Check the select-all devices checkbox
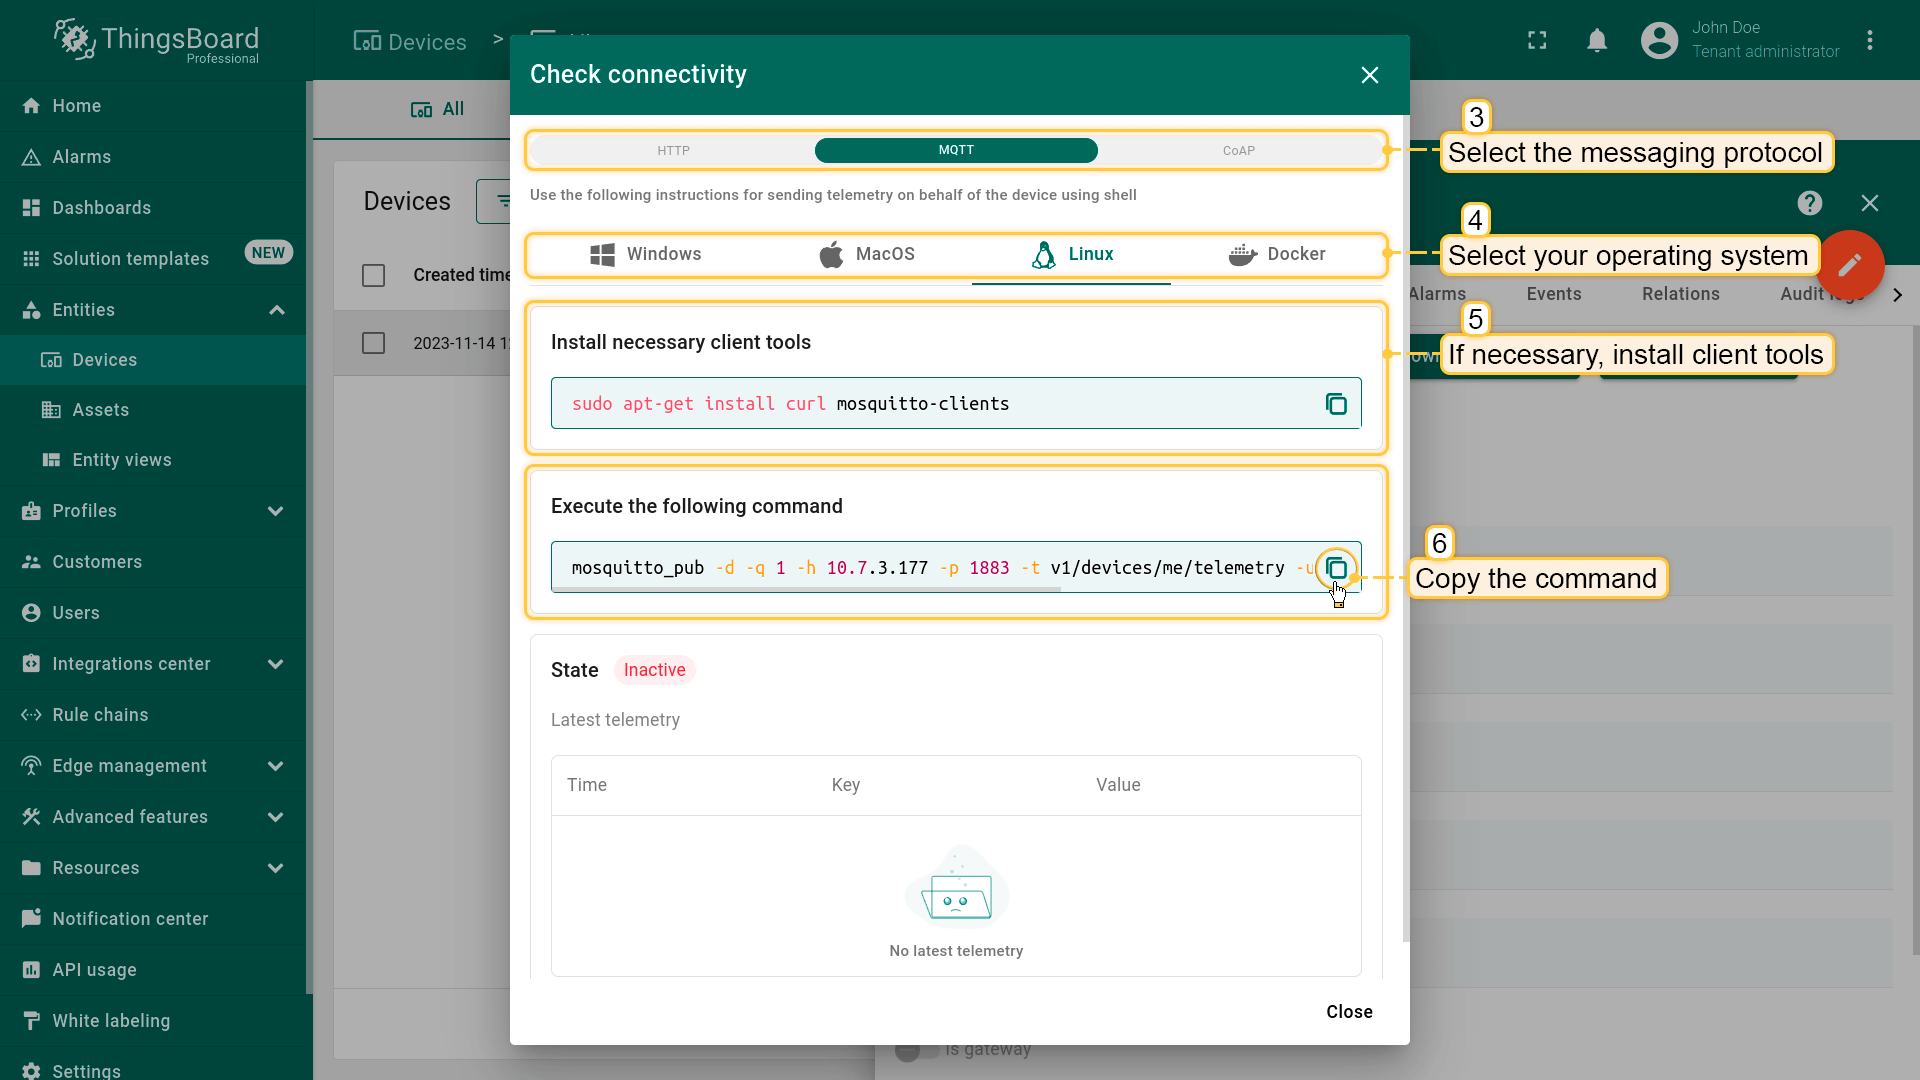Viewport: 1920px width, 1080px height. pos(373,275)
